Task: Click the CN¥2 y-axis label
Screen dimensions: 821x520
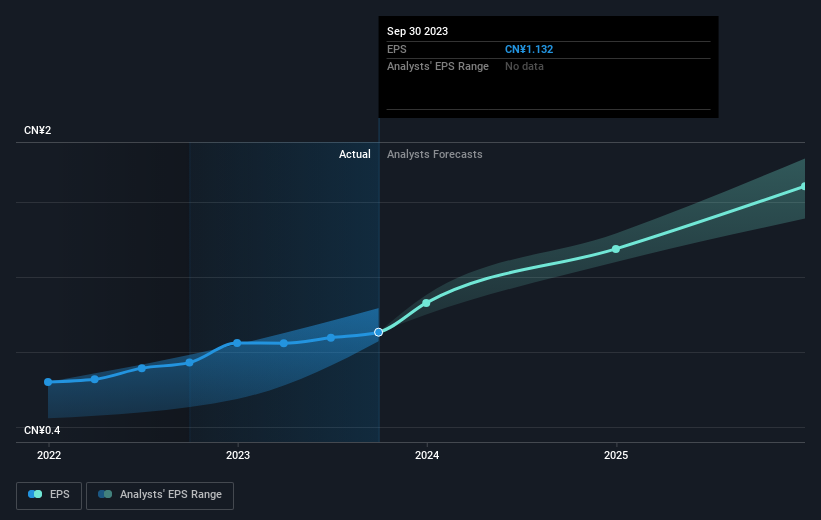Action: tap(38, 130)
